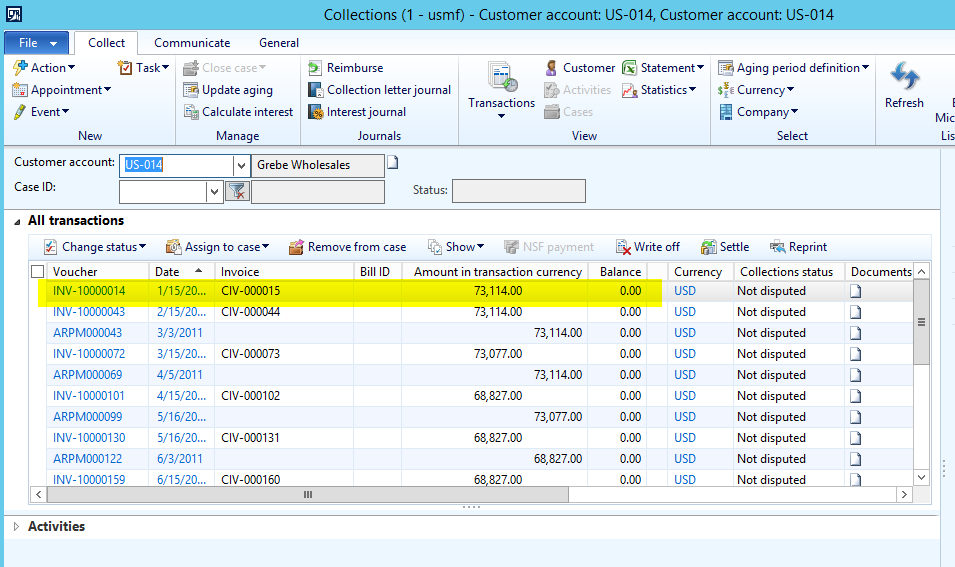This screenshot has height=567, width=955.
Task: Expand the Case ID dropdown
Action: pos(214,191)
